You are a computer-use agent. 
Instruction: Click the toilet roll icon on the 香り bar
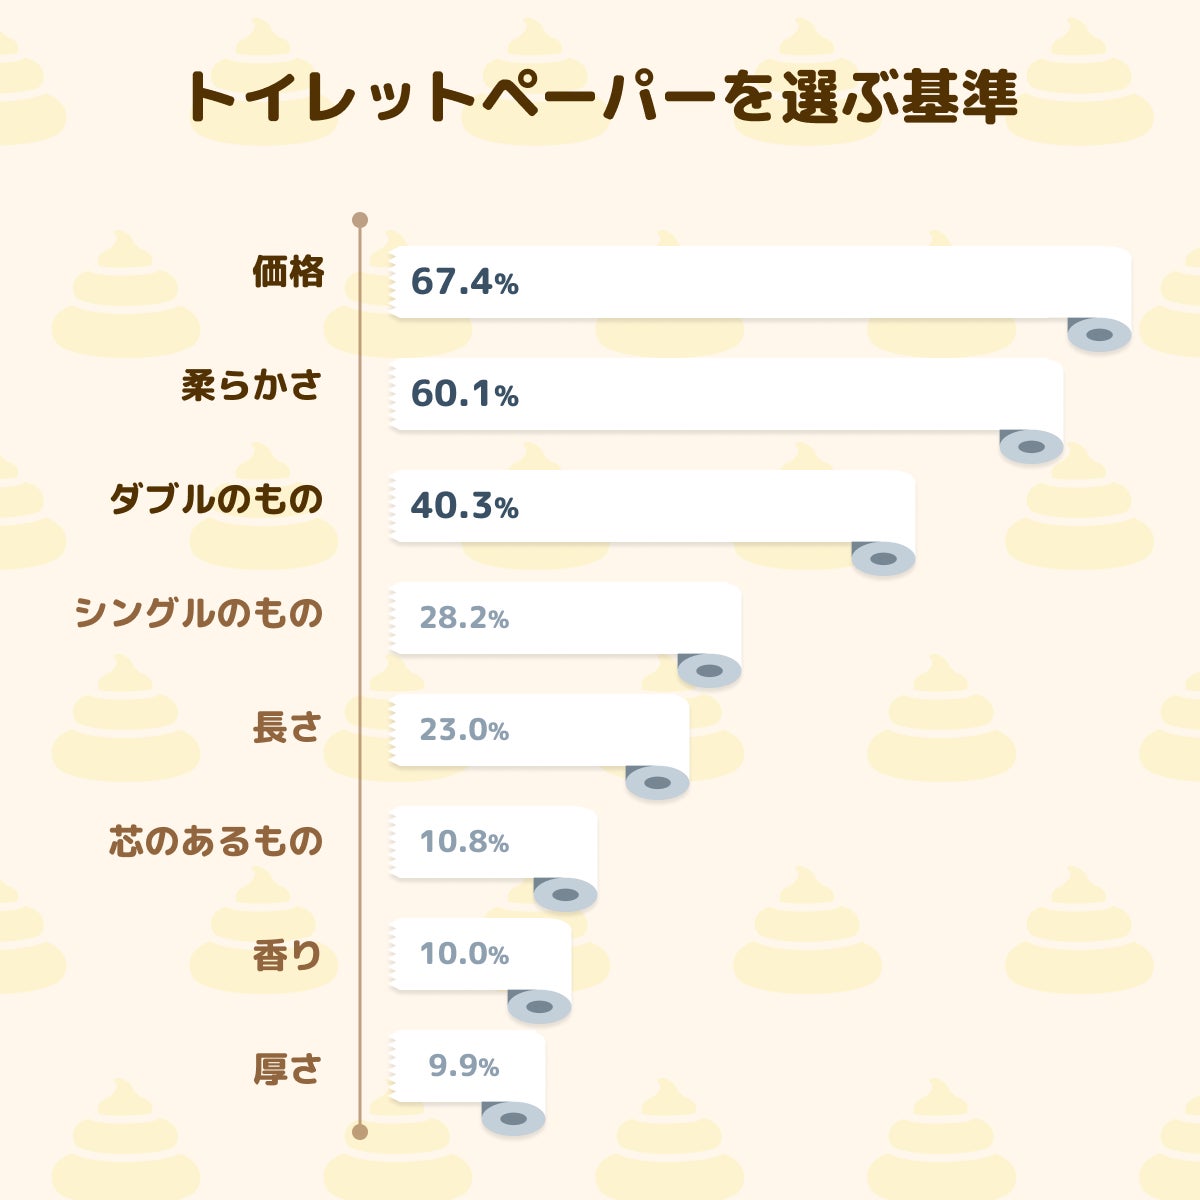(539, 1006)
